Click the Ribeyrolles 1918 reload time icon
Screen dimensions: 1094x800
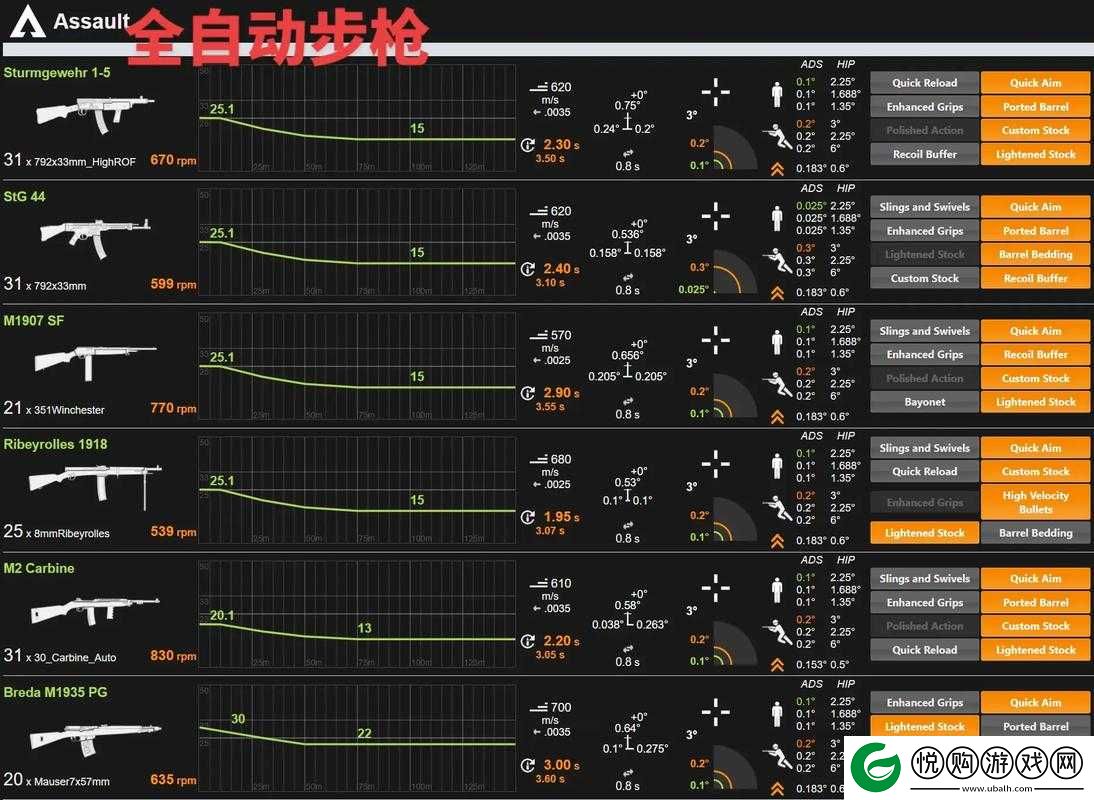(528, 517)
